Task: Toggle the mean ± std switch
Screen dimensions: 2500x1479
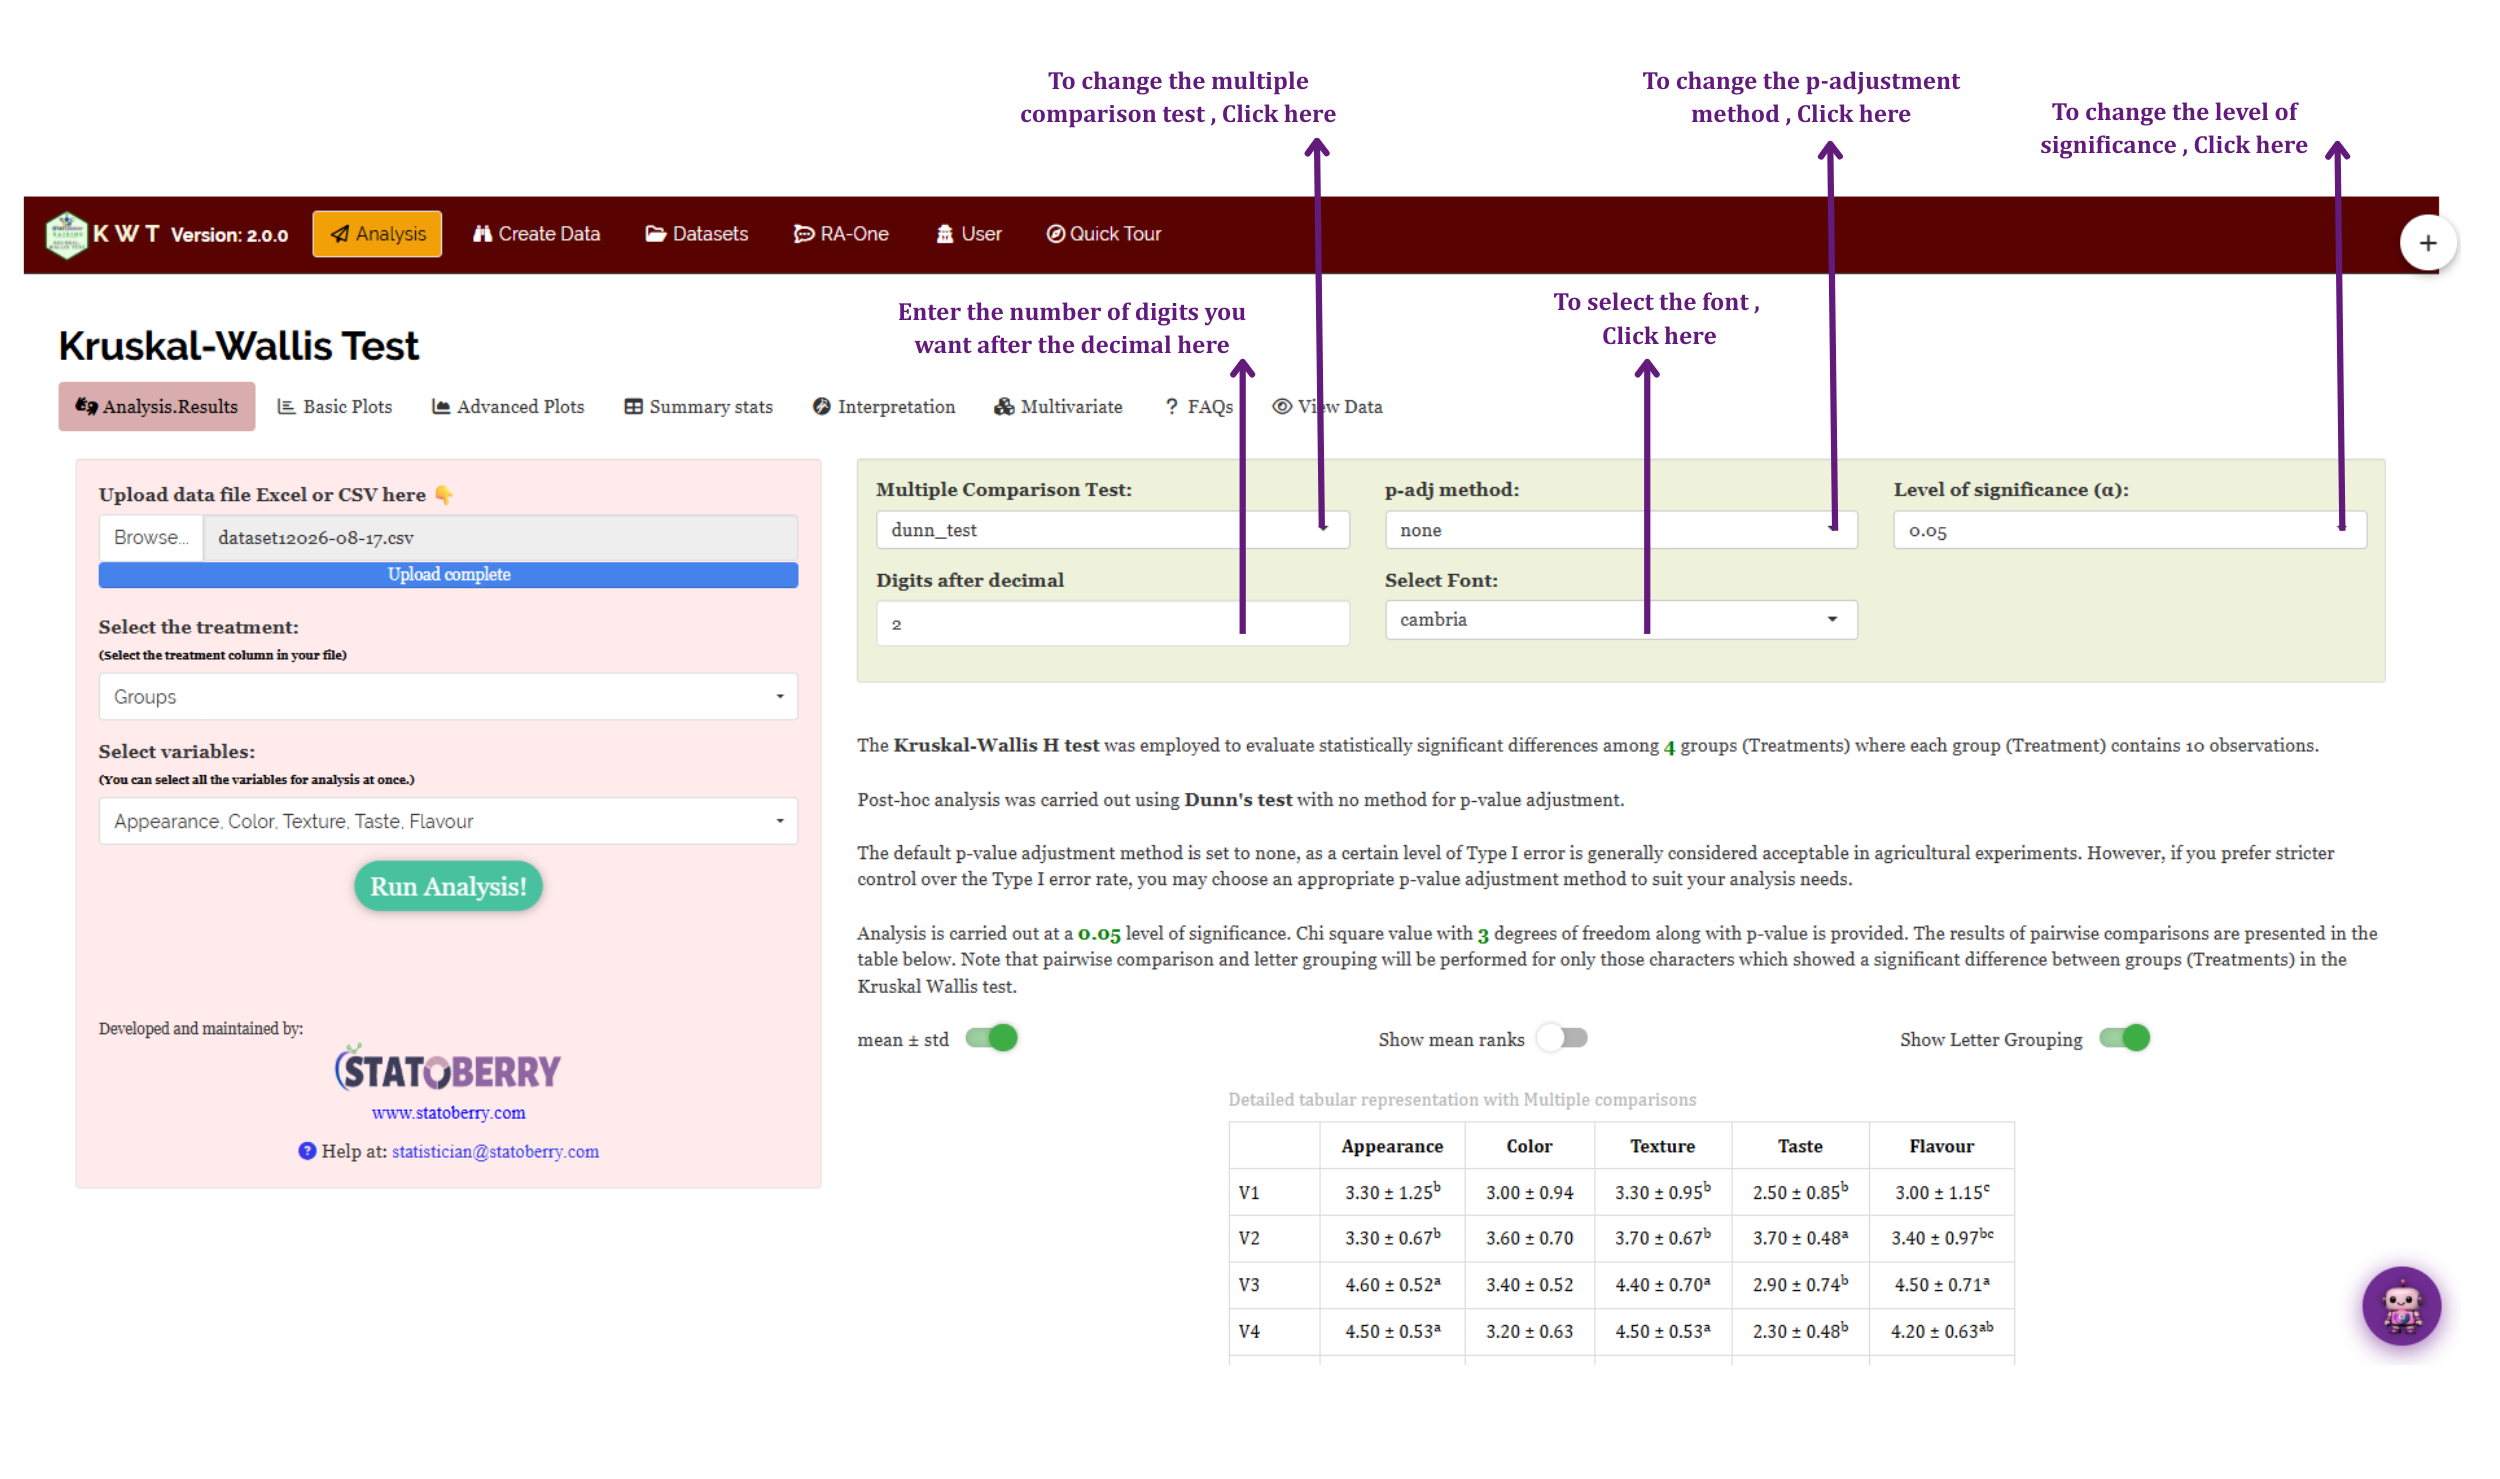Action: pyautogui.click(x=991, y=1038)
